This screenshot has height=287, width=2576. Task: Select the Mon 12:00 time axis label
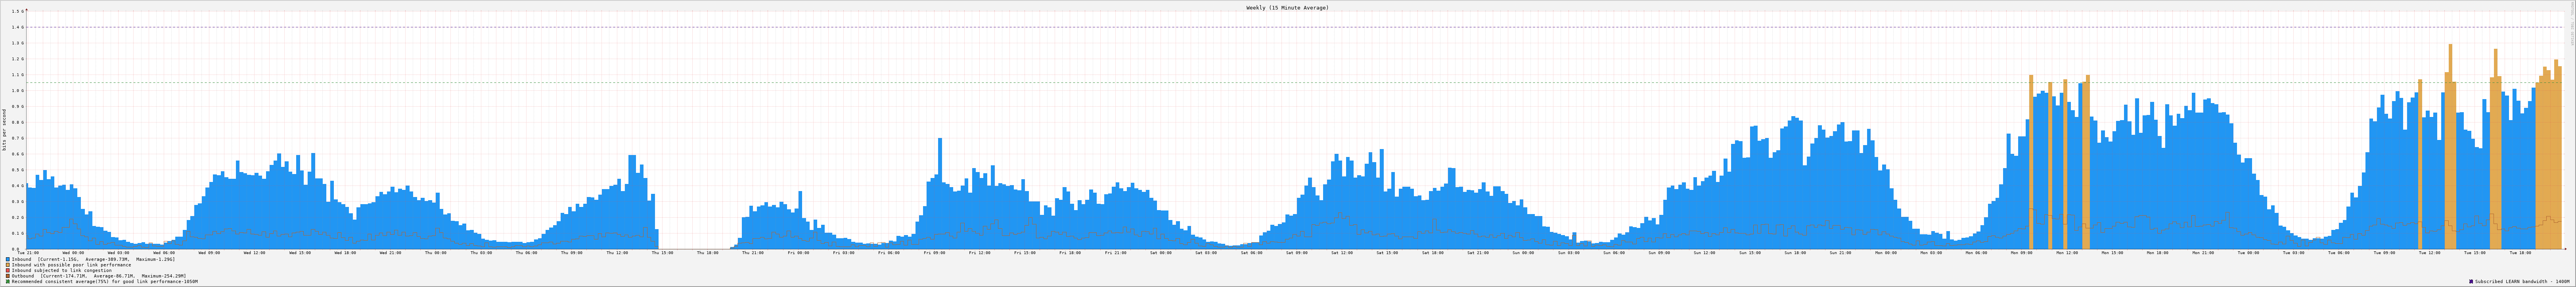tap(2067, 253)
